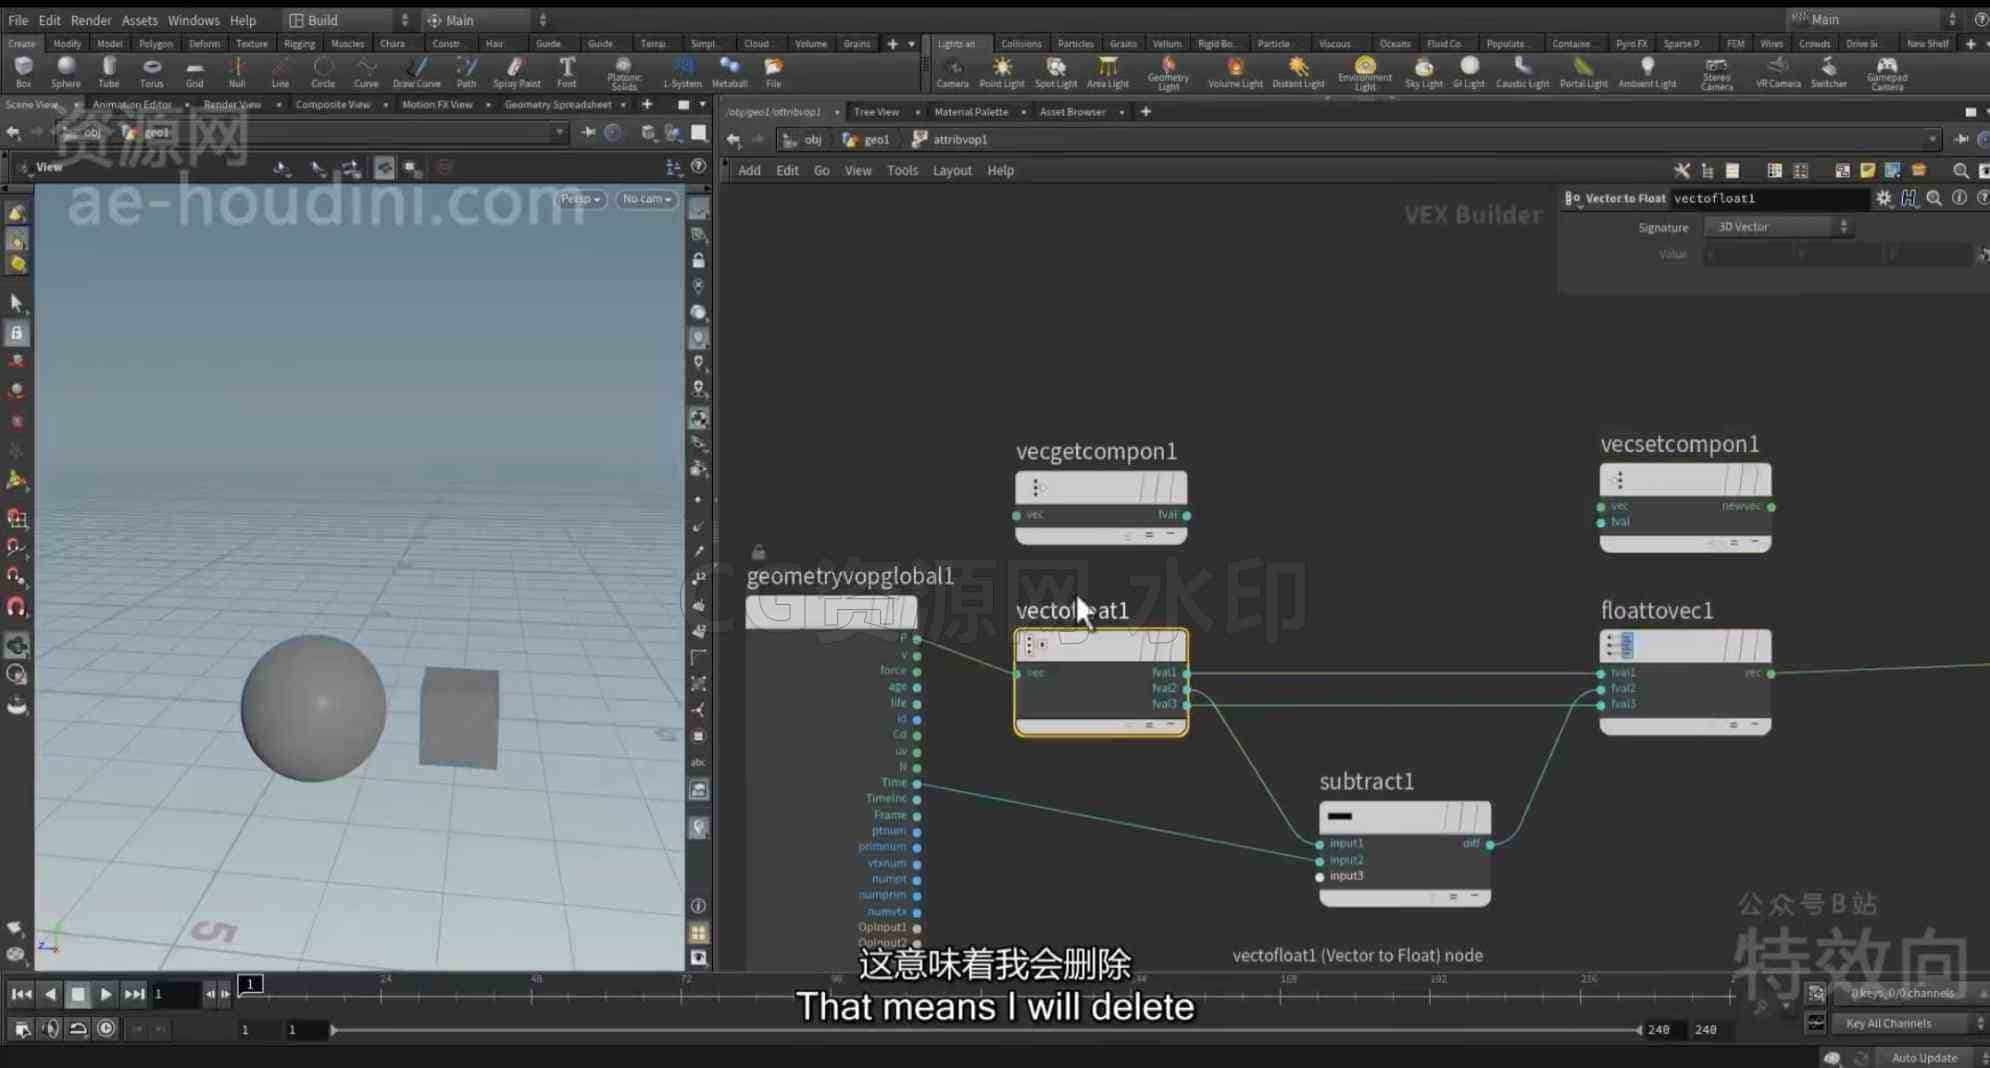
Task: Toggle audio on timeline controls
Action: pos(49,1028)
